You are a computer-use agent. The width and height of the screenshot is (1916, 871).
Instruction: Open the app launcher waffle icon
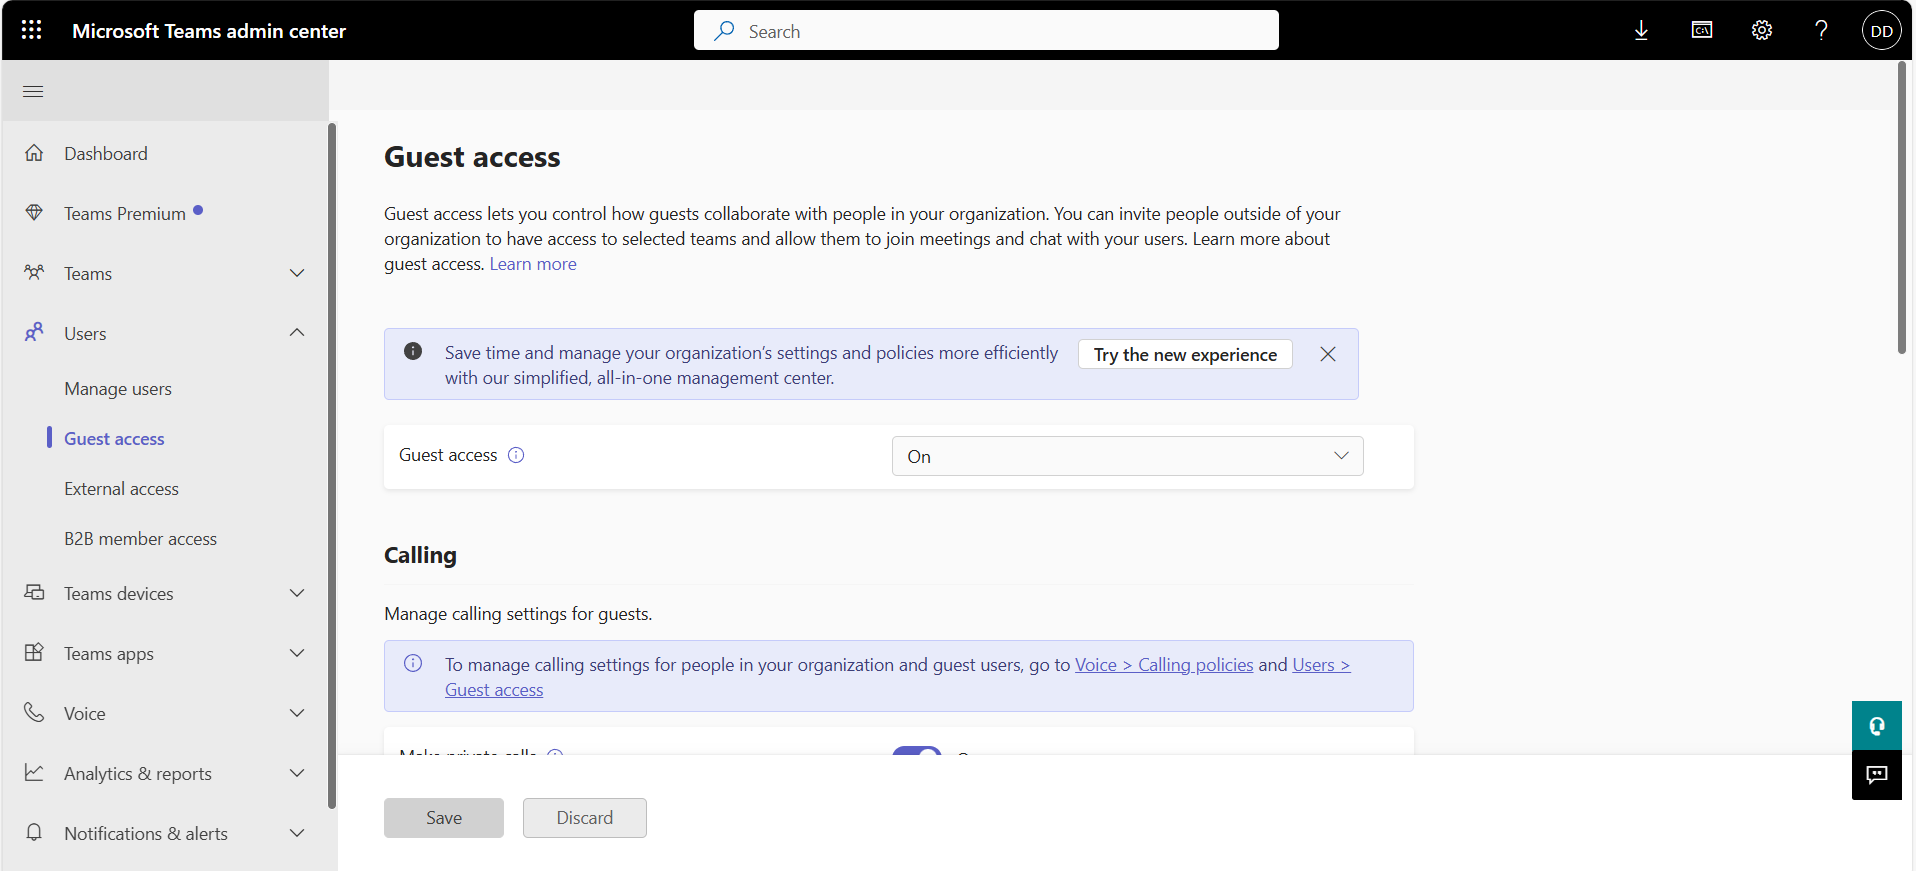pos(31,30)
